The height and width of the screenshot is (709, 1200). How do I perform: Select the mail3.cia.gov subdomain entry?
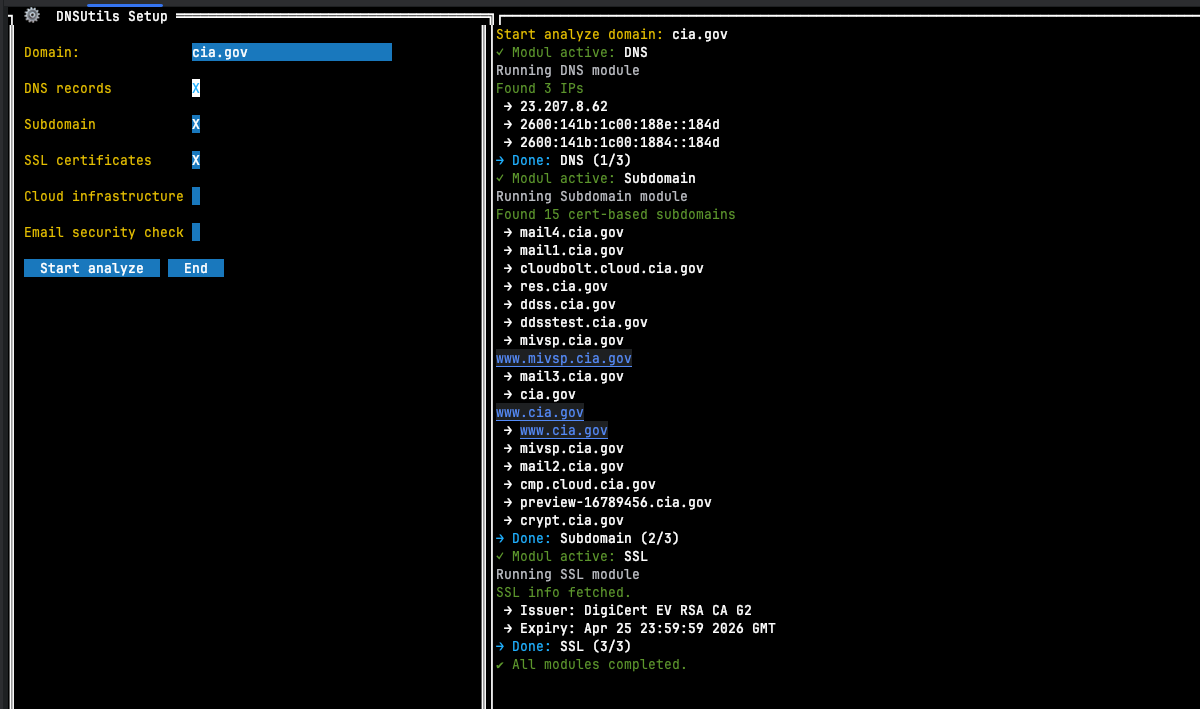click(x=572, y=376)
